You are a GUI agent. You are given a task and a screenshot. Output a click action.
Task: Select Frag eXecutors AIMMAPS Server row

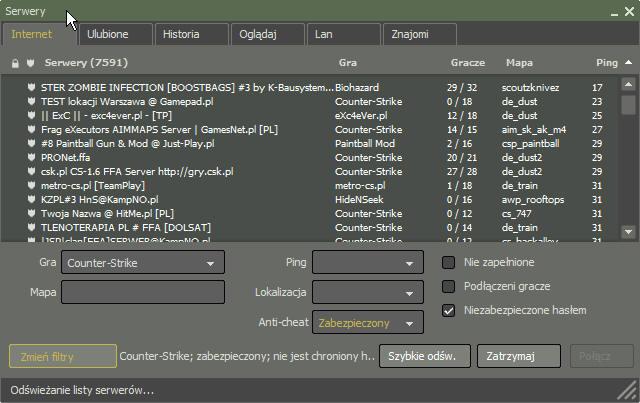tap(310, 129)
